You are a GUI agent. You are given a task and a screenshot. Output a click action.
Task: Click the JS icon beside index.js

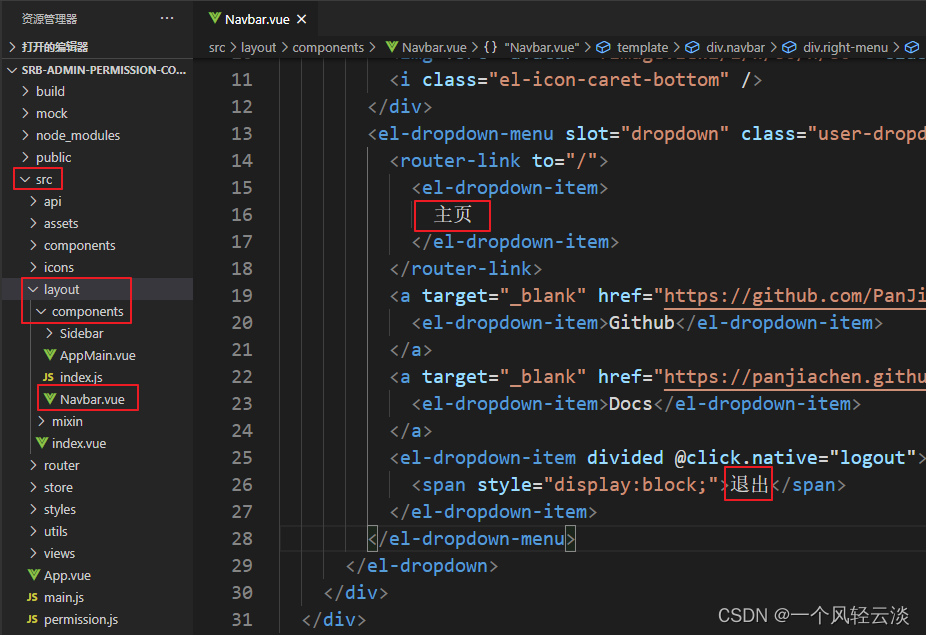click(x=48, y=377)
